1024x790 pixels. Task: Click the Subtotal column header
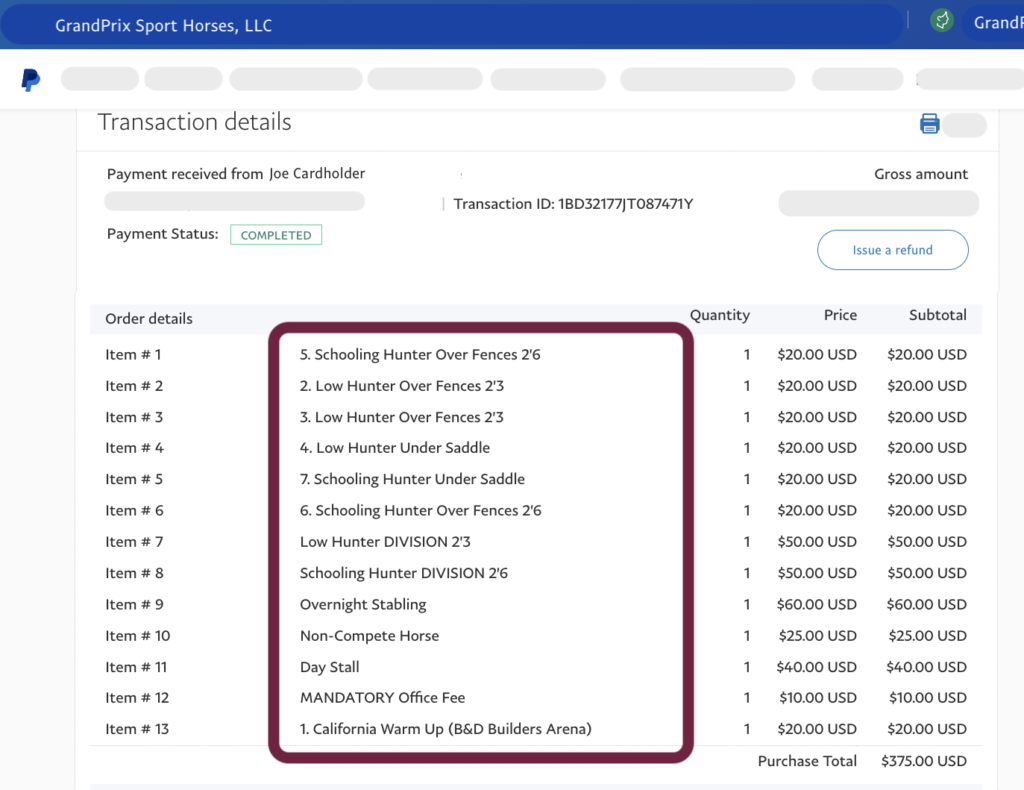point(938,315)
